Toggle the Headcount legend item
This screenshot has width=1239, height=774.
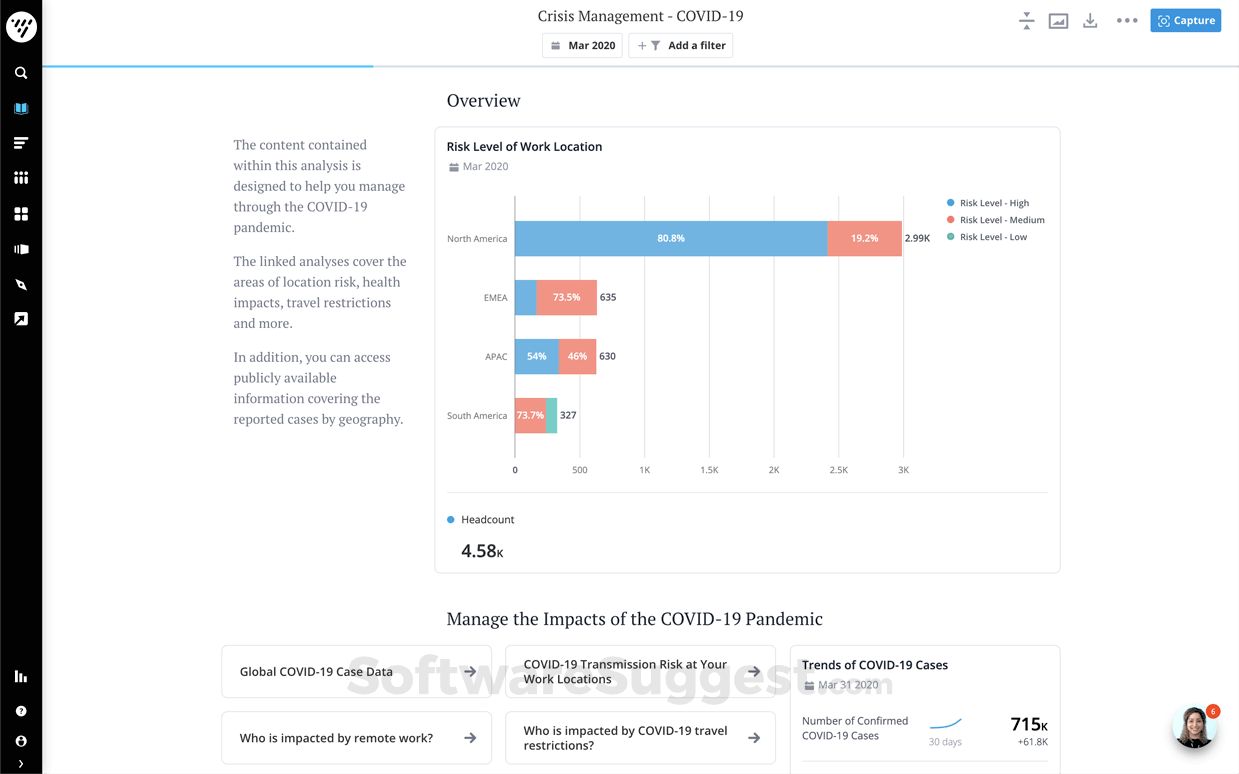(x=480, y=519)
